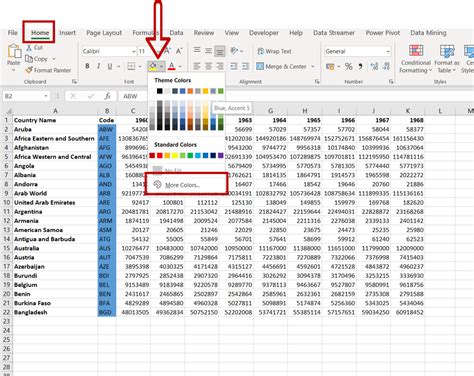Insert a function with the fx icon
Screen dimensions: 474x376
[x=107, y=96]
